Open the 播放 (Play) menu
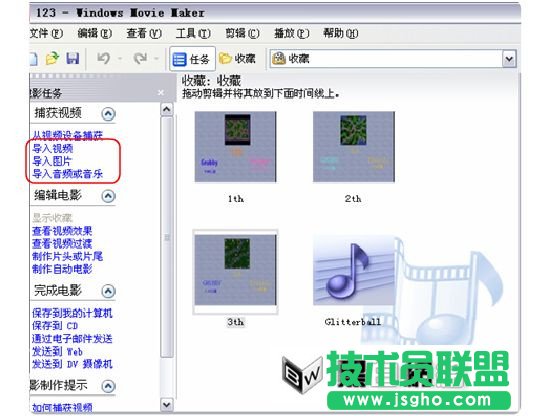 tap(291, 34)
